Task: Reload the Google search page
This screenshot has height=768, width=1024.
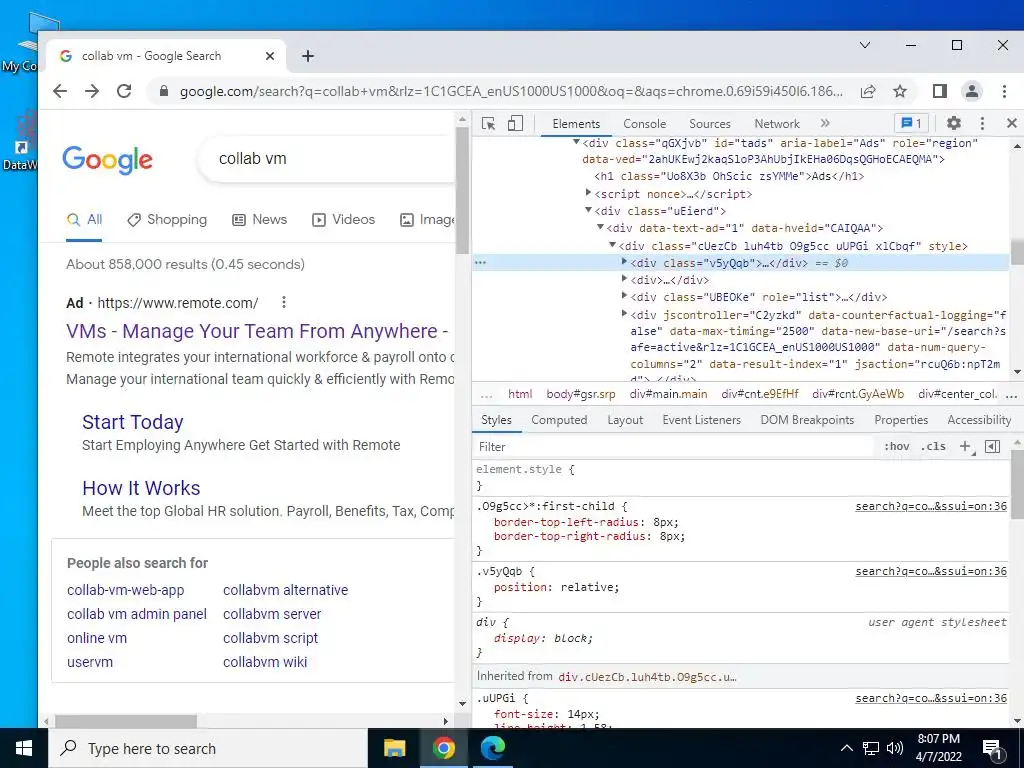Action: point(124,91)
